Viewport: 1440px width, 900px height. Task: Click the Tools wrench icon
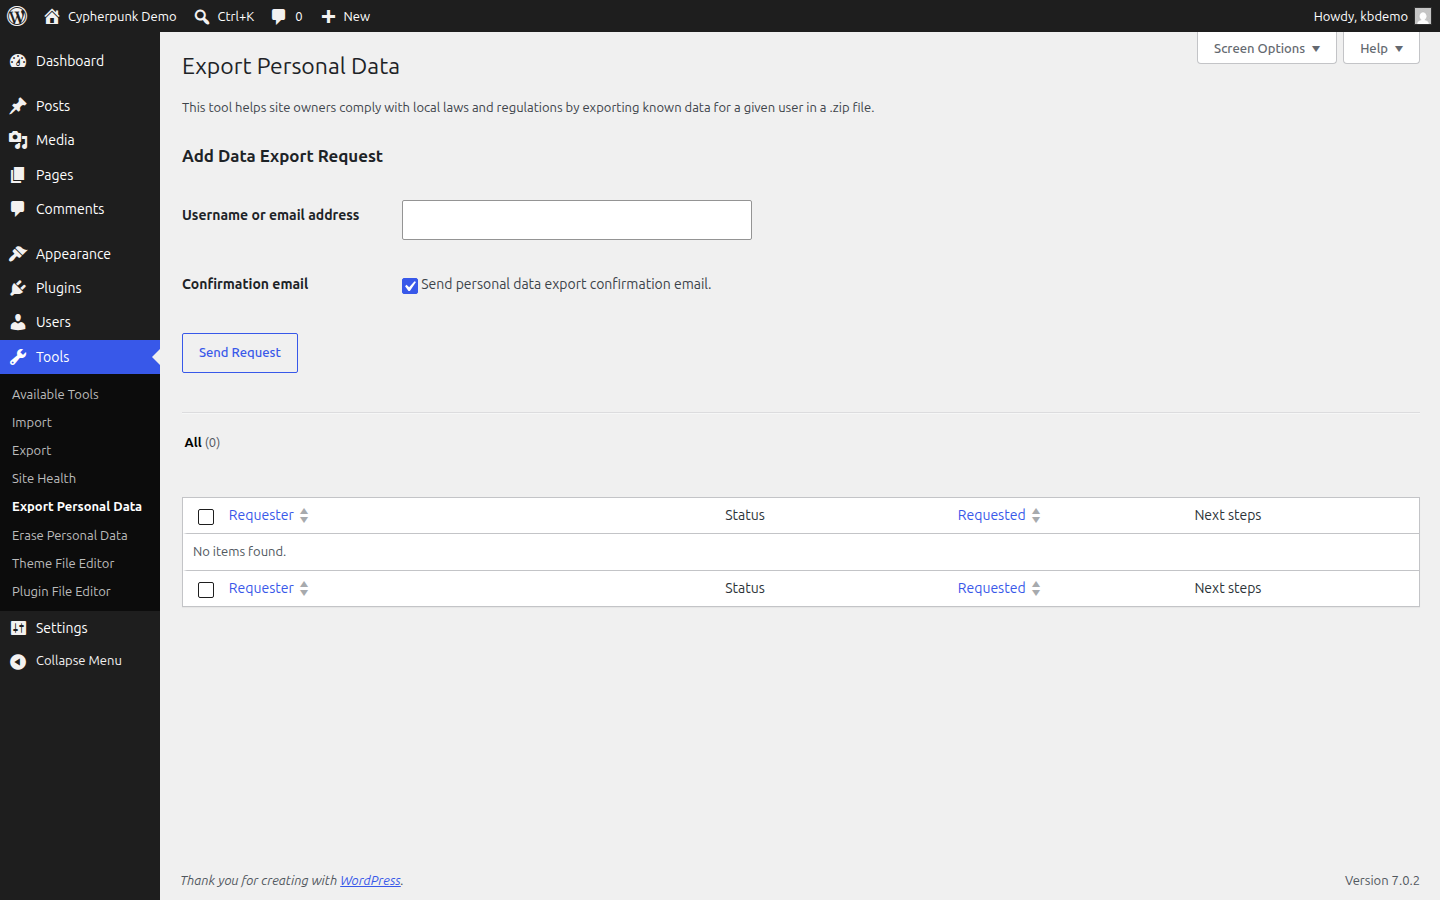click(x=18, y=357)
